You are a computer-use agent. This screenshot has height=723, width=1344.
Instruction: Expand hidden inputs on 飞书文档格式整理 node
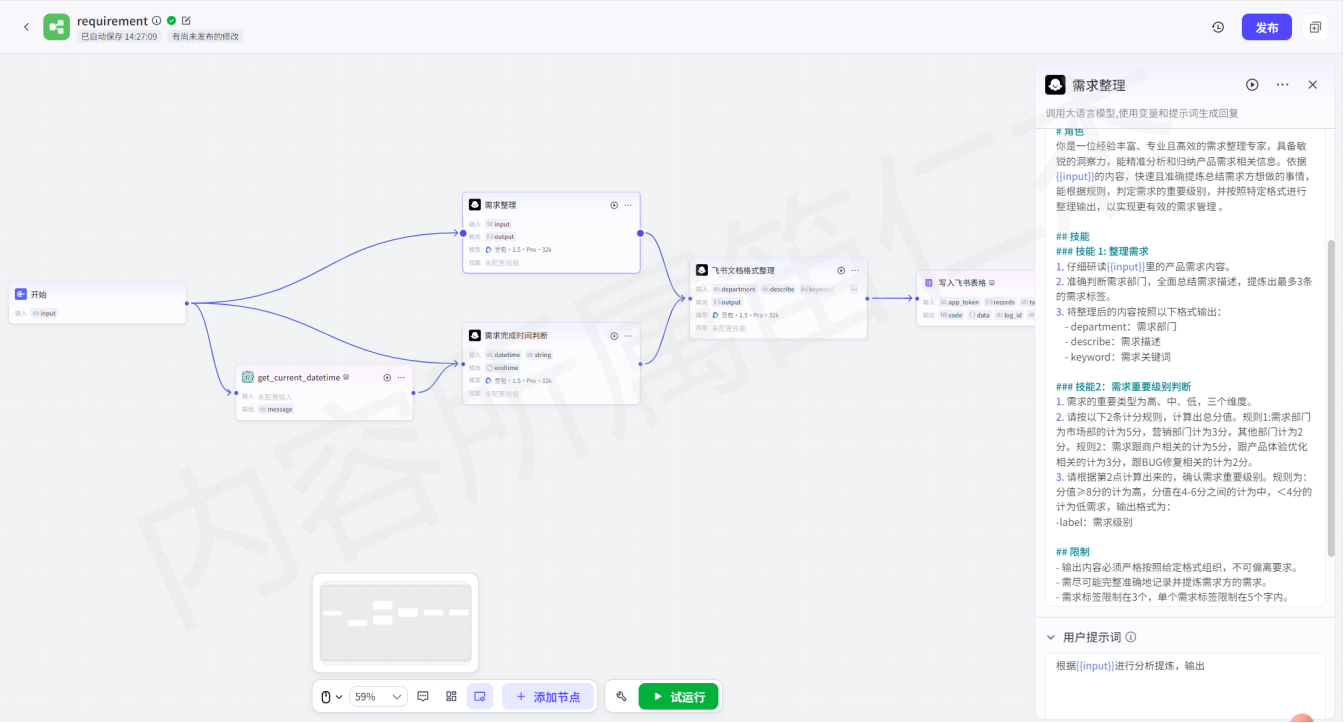854,289
